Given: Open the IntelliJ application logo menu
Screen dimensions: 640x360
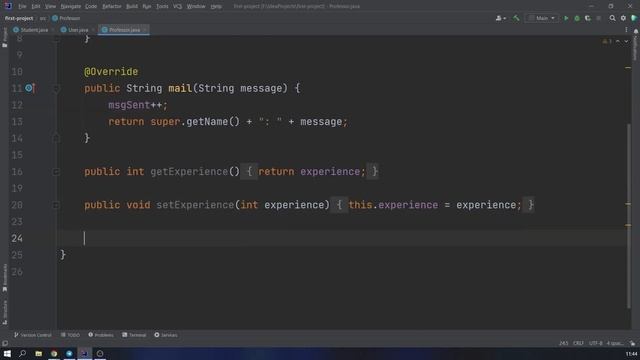Looking at the screenshot, I should [x=8, y=6].
